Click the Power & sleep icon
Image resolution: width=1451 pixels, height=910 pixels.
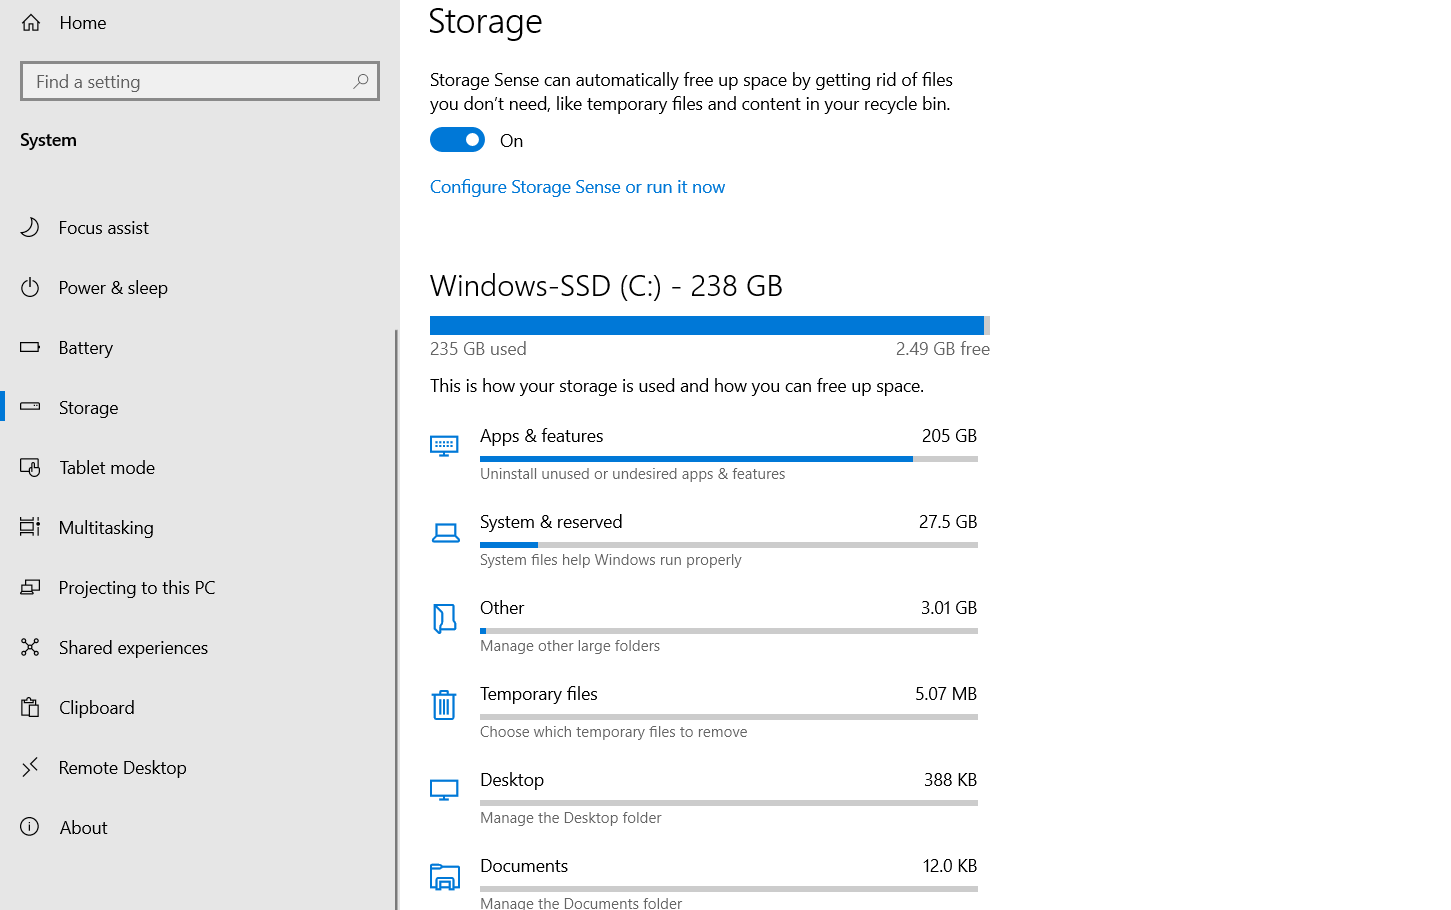pos(30,287)
